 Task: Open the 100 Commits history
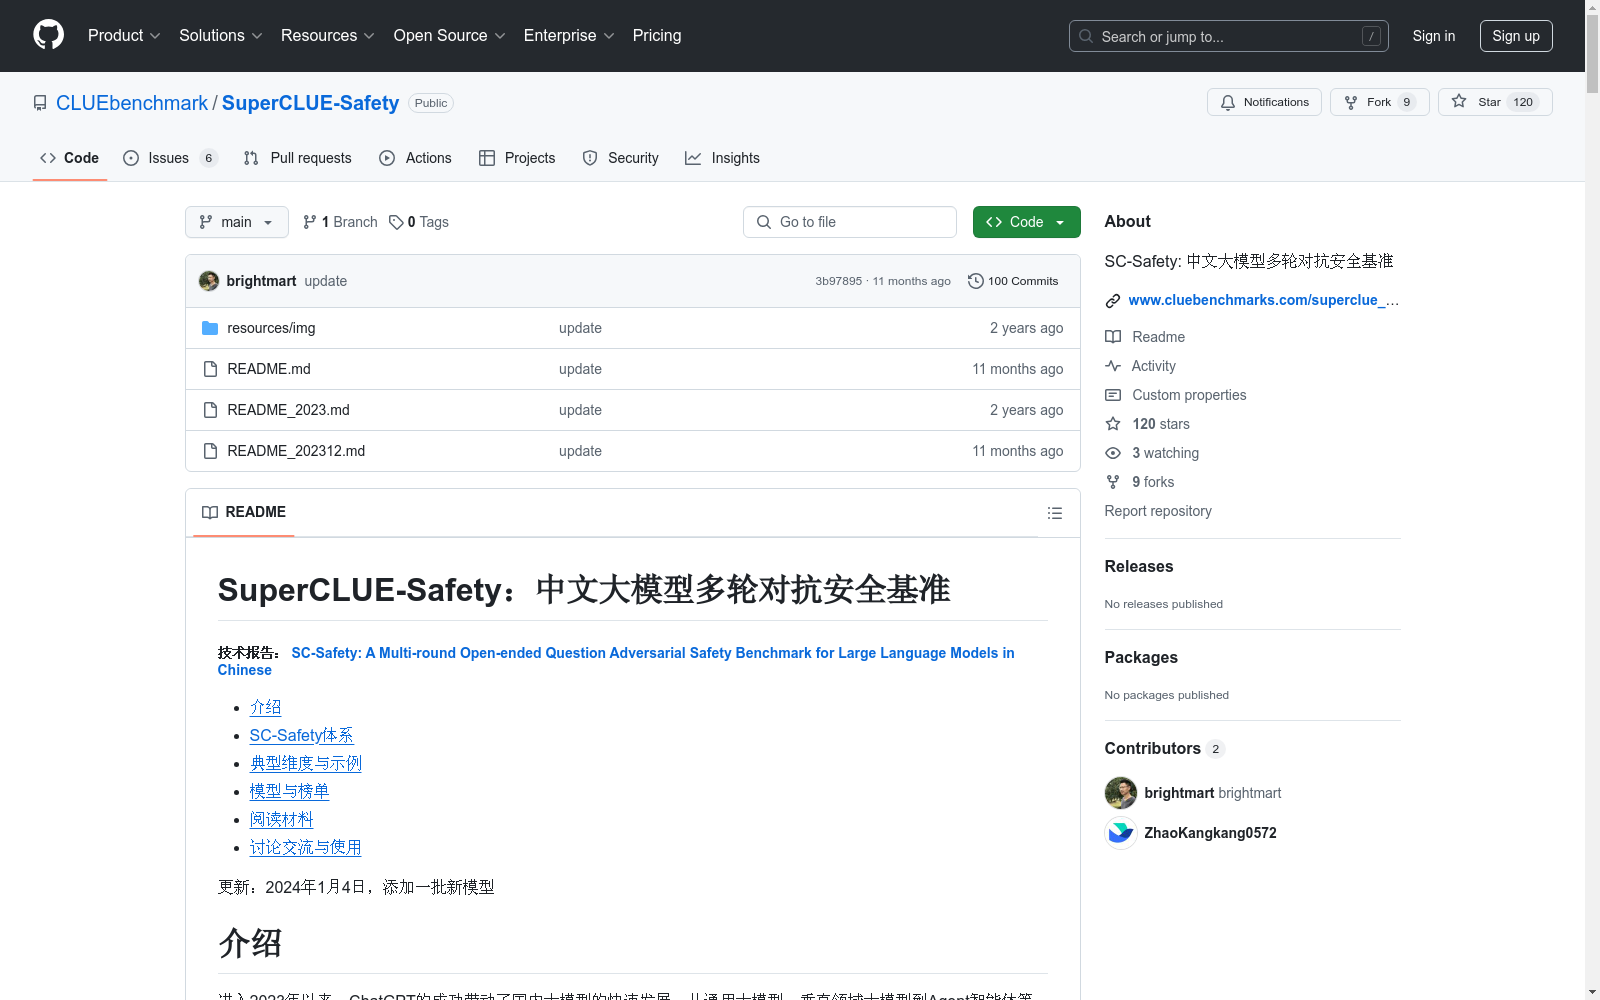[x=1013, y=281]
